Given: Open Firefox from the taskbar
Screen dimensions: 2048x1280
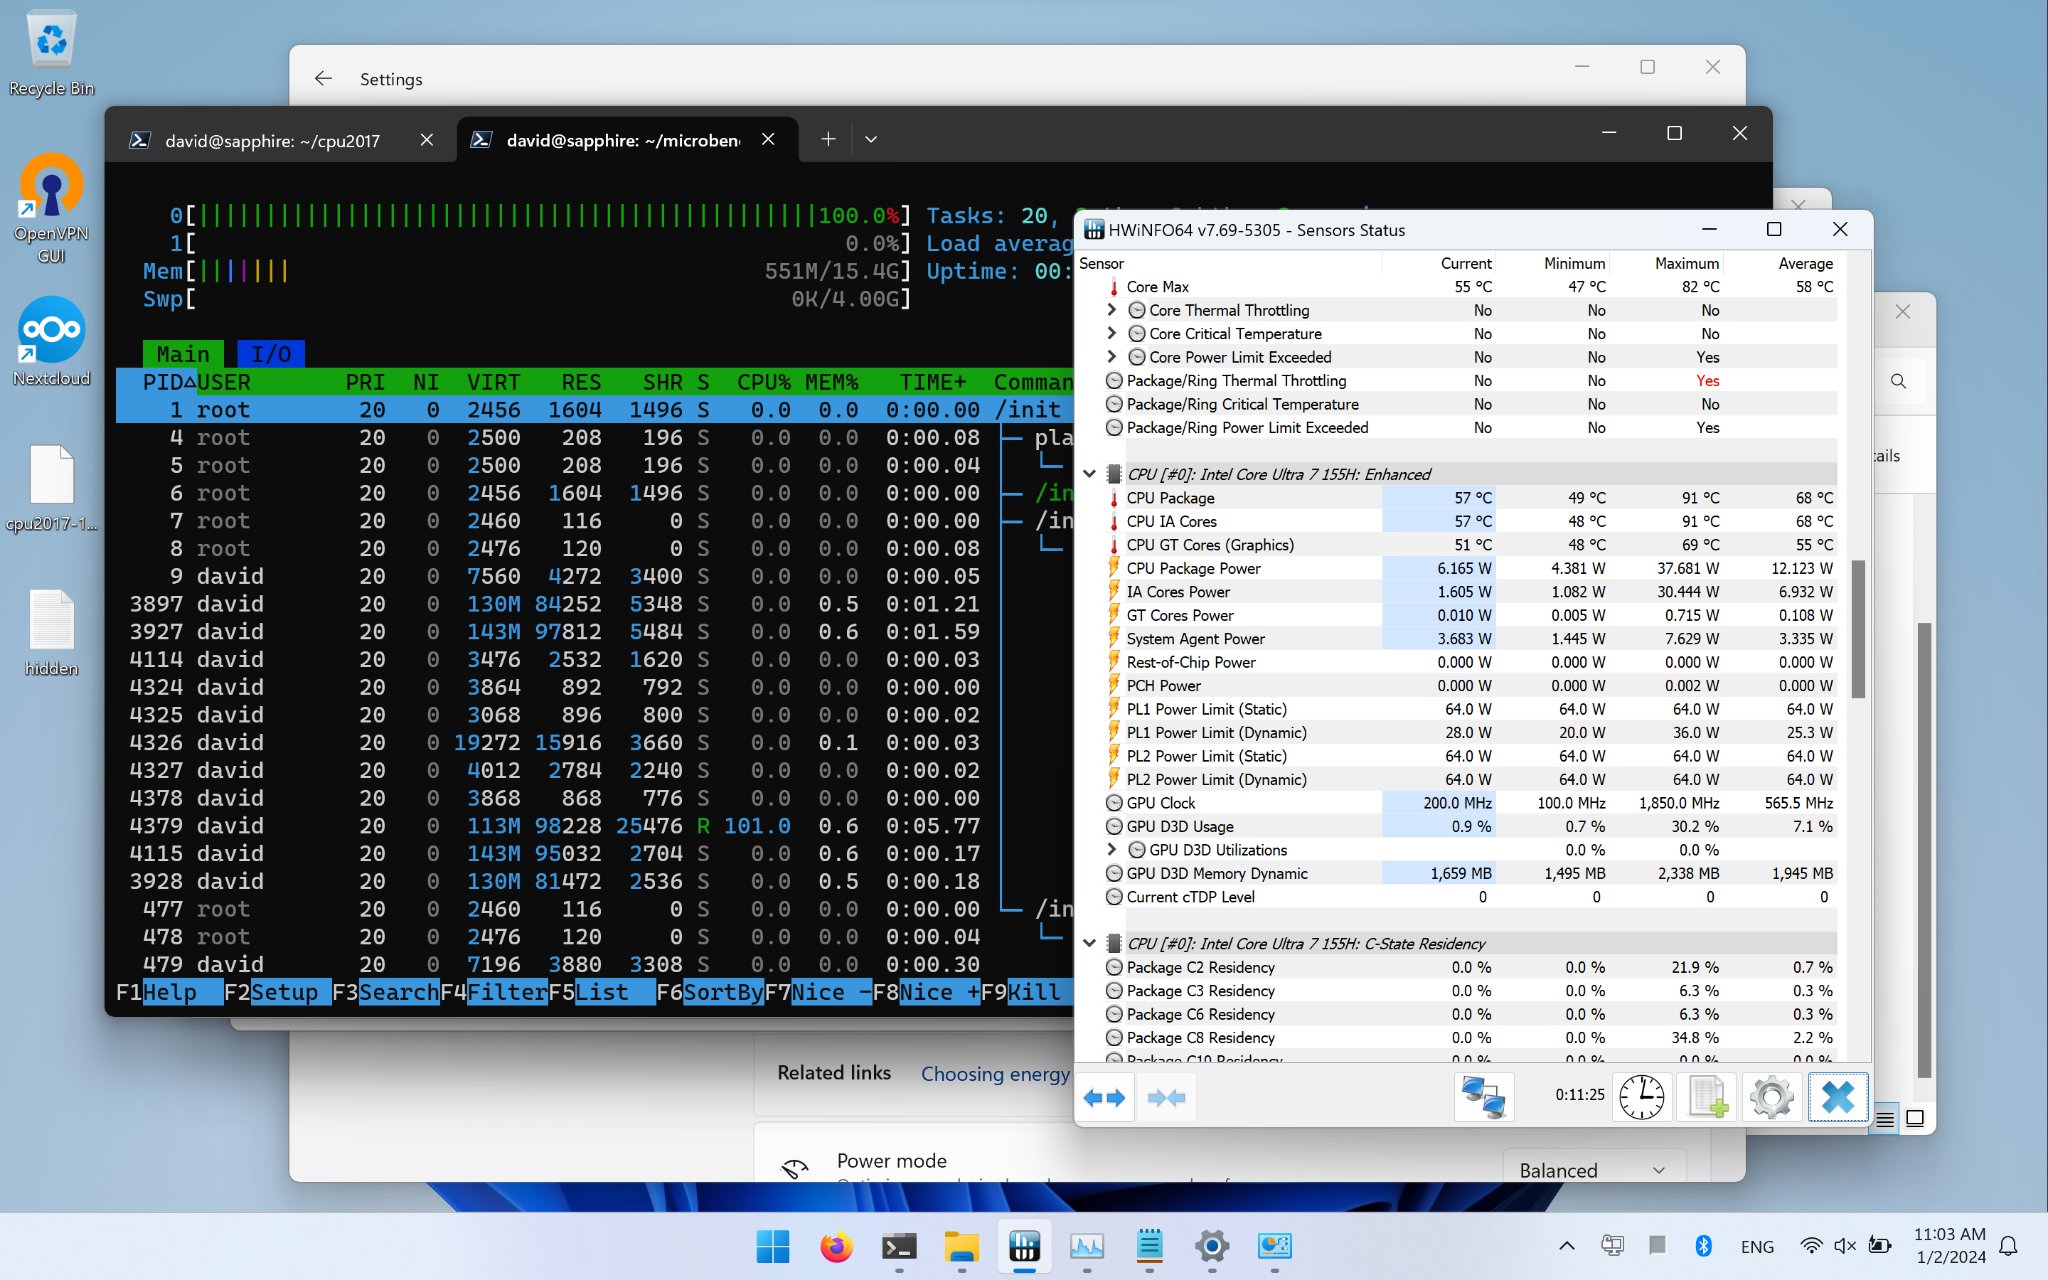Looking at the screenshot, I should pyautogui.click(x=836, y=1246).
